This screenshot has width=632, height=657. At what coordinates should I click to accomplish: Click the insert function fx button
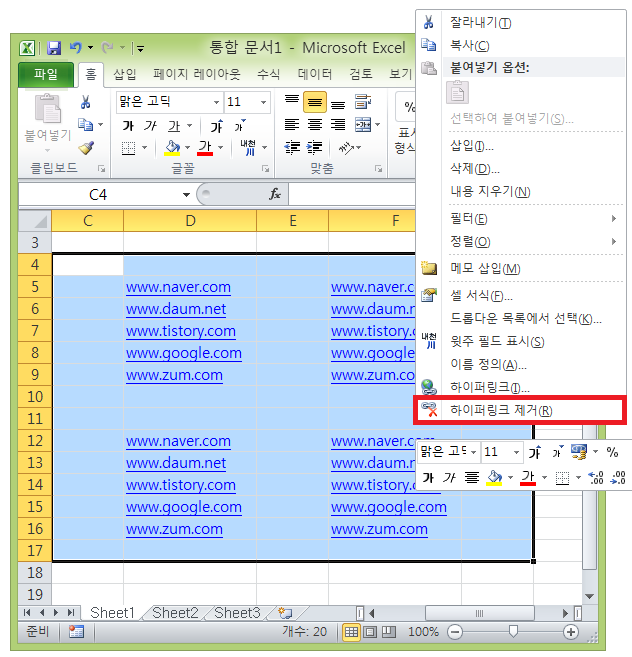[x=275, y=194]
